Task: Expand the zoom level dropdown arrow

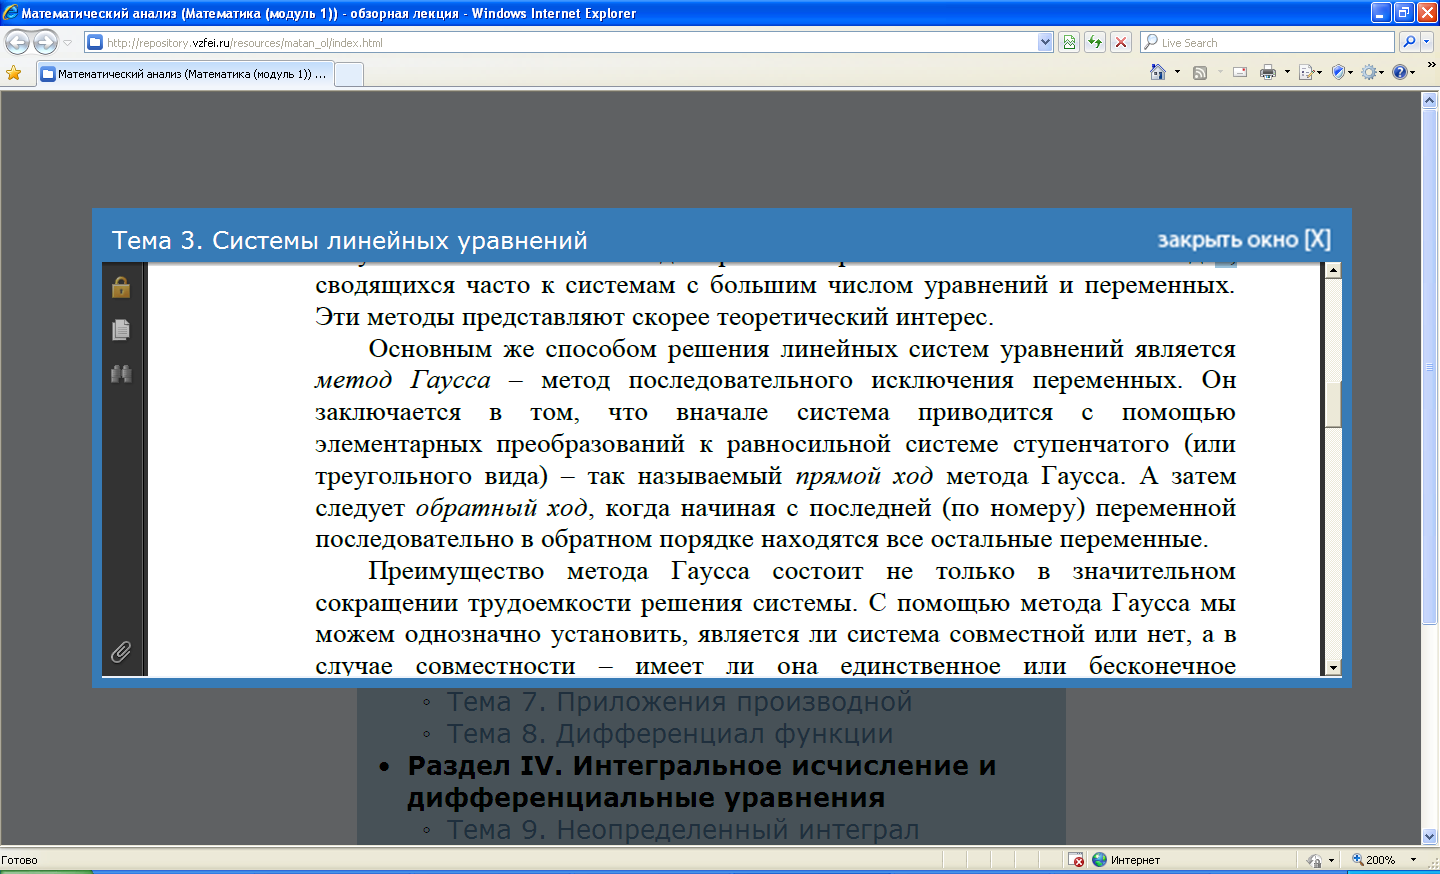Action: (1413, 860)
